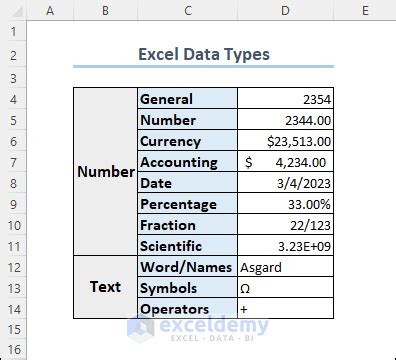Screen dimensions: 396x360
Task: Select the cell with the + operator
Action: 286,308
